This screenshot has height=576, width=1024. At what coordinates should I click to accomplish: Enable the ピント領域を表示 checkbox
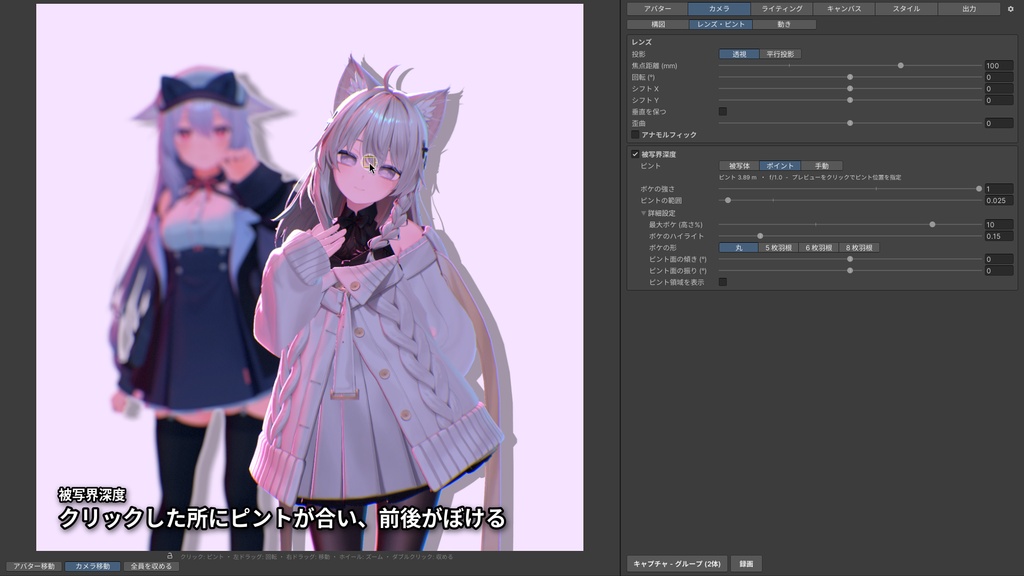click(723, 282)
